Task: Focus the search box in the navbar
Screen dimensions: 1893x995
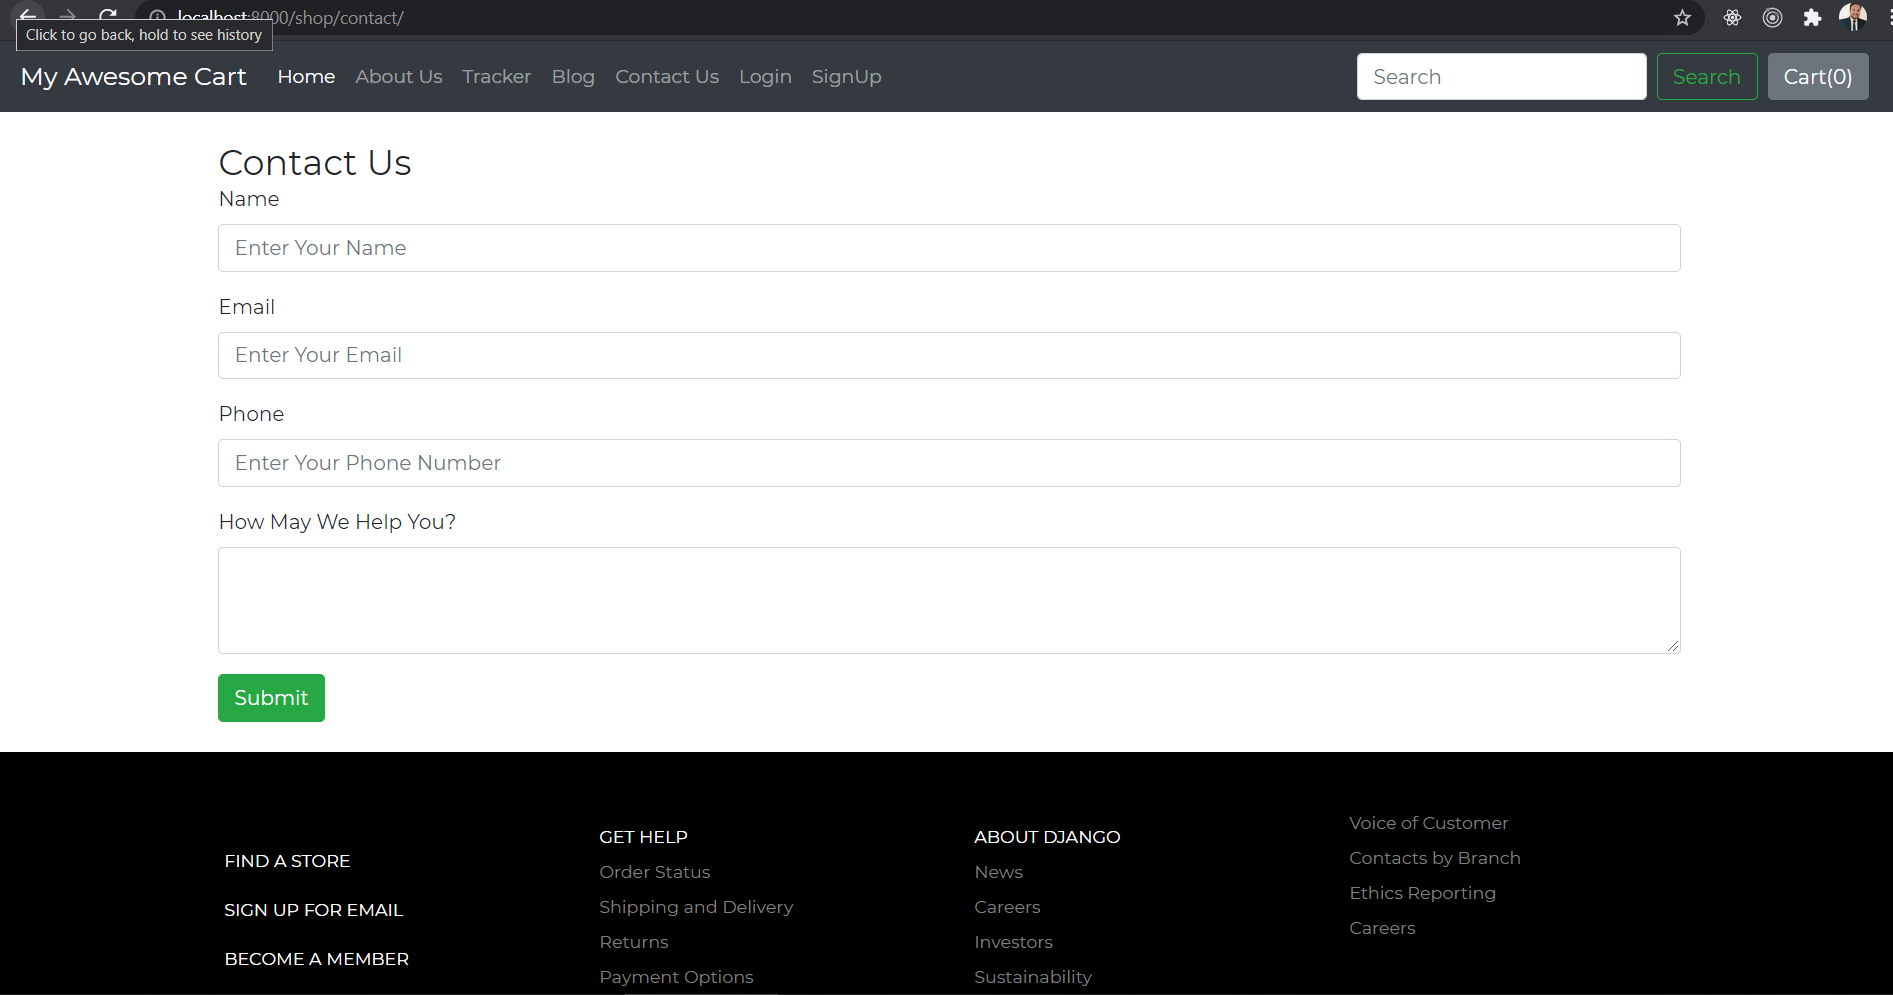Action: [1500, 76]
